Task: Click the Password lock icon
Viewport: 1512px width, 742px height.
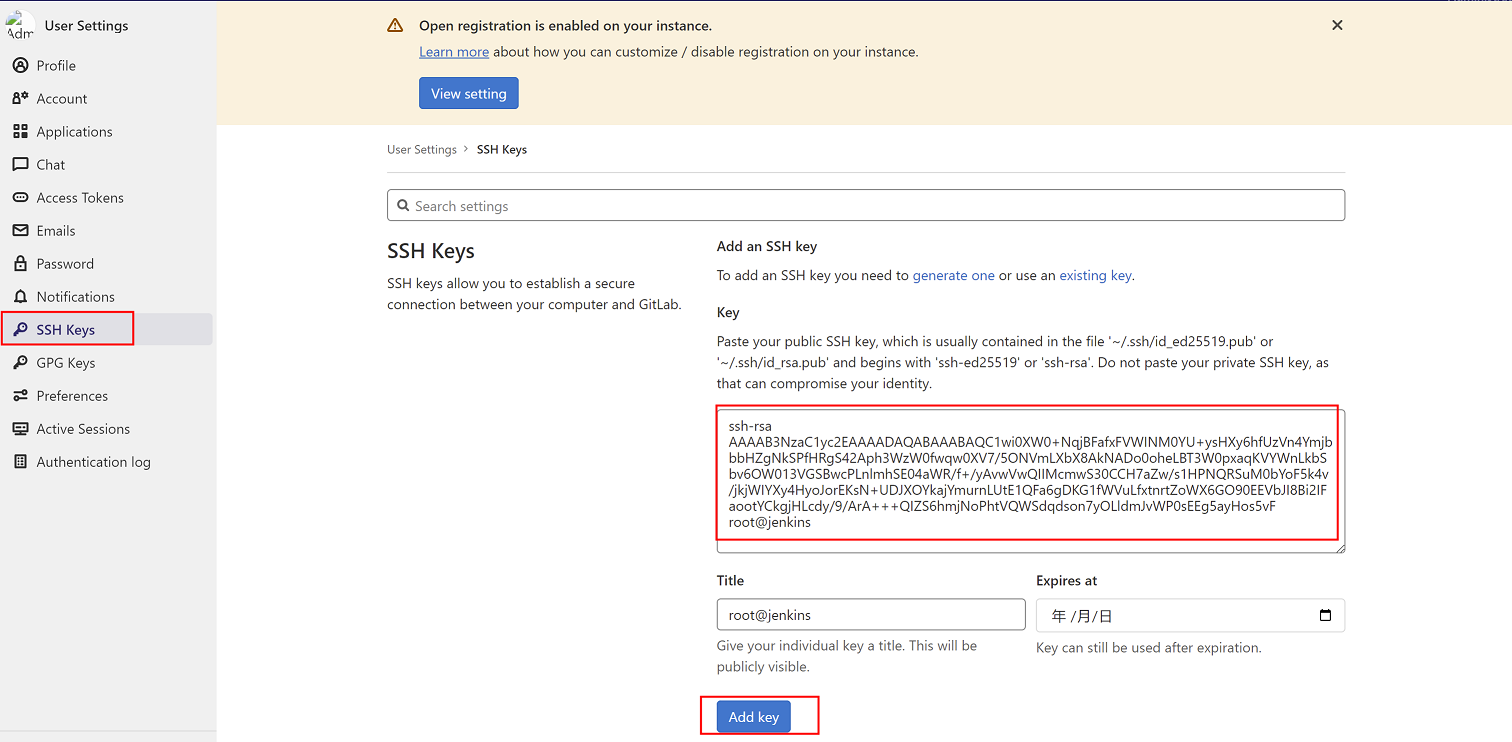Action: [x=20, y=264]
